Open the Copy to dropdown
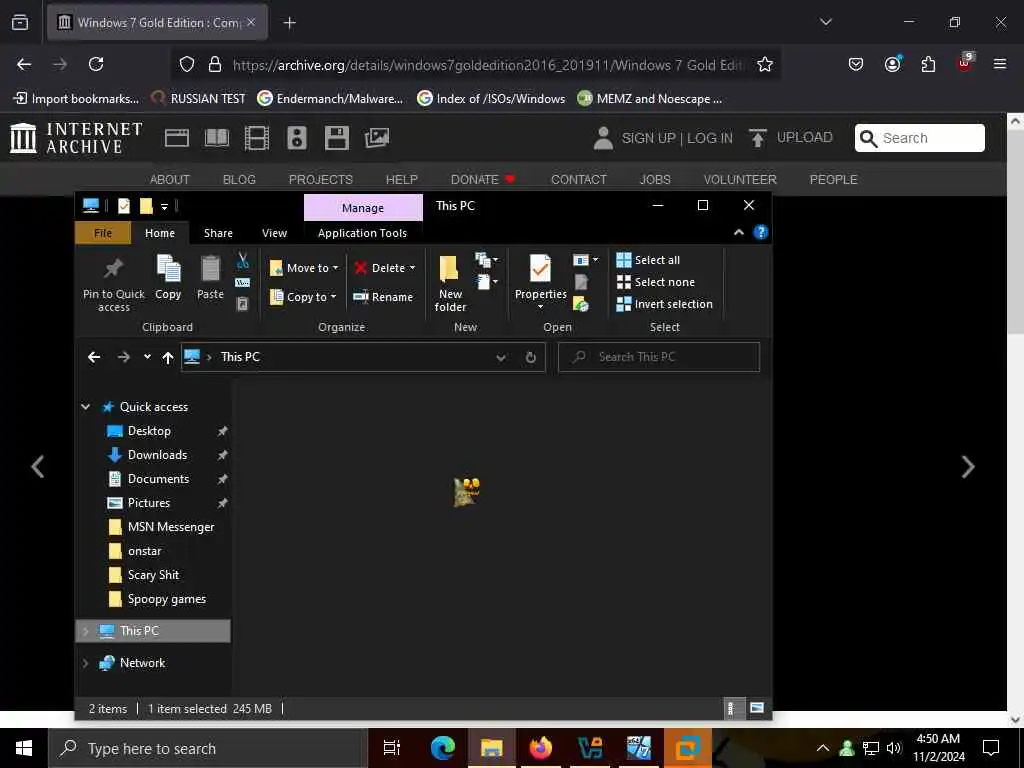1024x768 pixels. pos(303,297)
